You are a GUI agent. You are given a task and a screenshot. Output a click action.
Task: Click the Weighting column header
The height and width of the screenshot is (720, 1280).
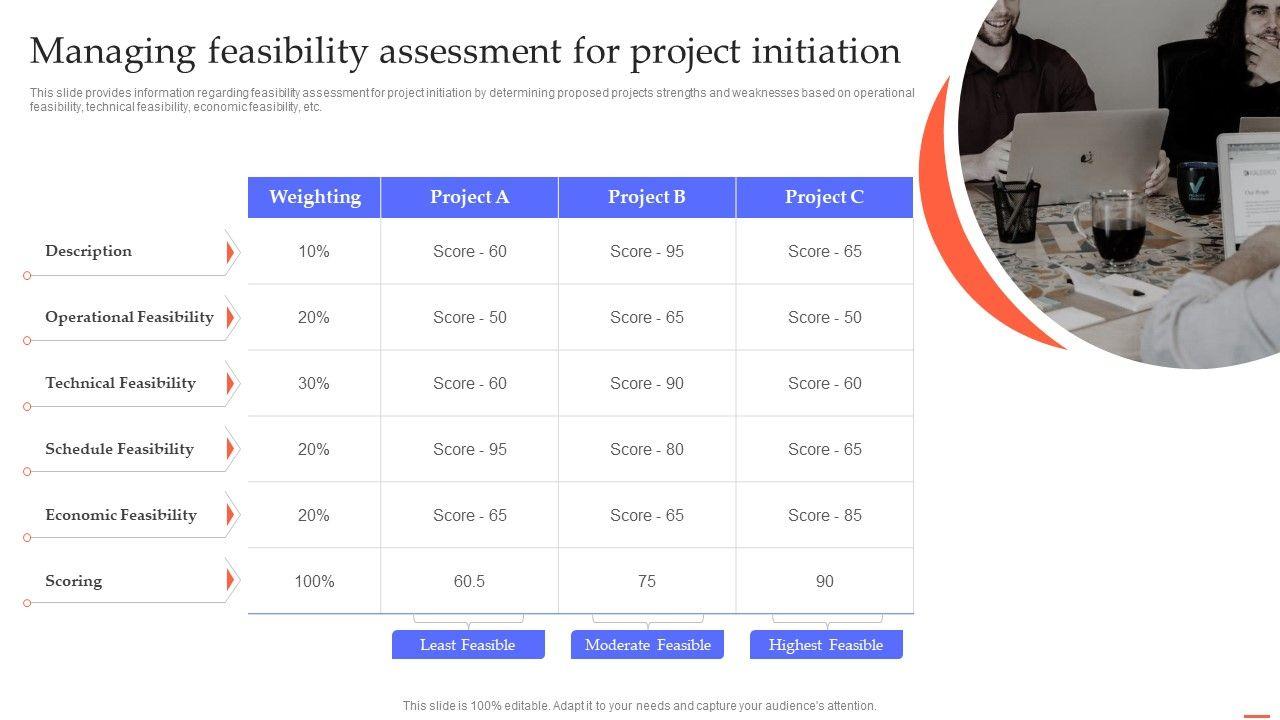314,197
